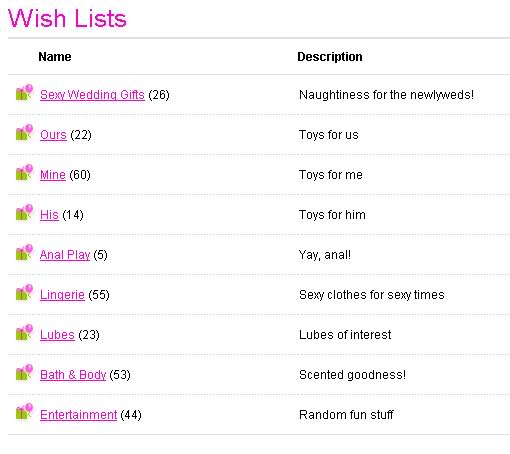Open the Lubes wish list link
The width and height of the screenshot is (510, 454).
point(57,335)
